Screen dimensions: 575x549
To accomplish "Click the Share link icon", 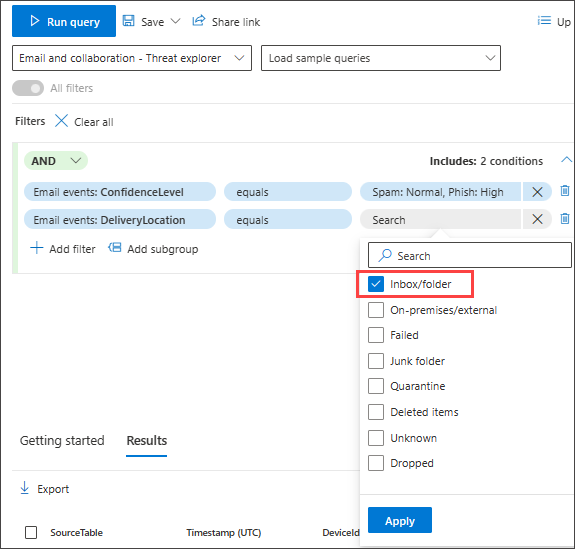I will [199, 21].
